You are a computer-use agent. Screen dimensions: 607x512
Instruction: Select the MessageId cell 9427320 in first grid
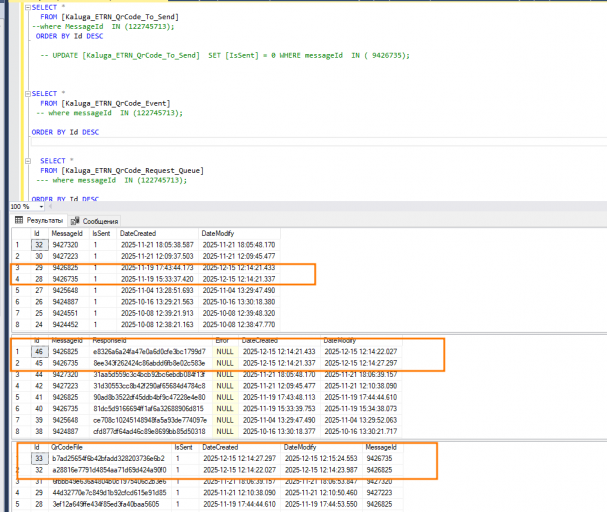coord(65,245)
